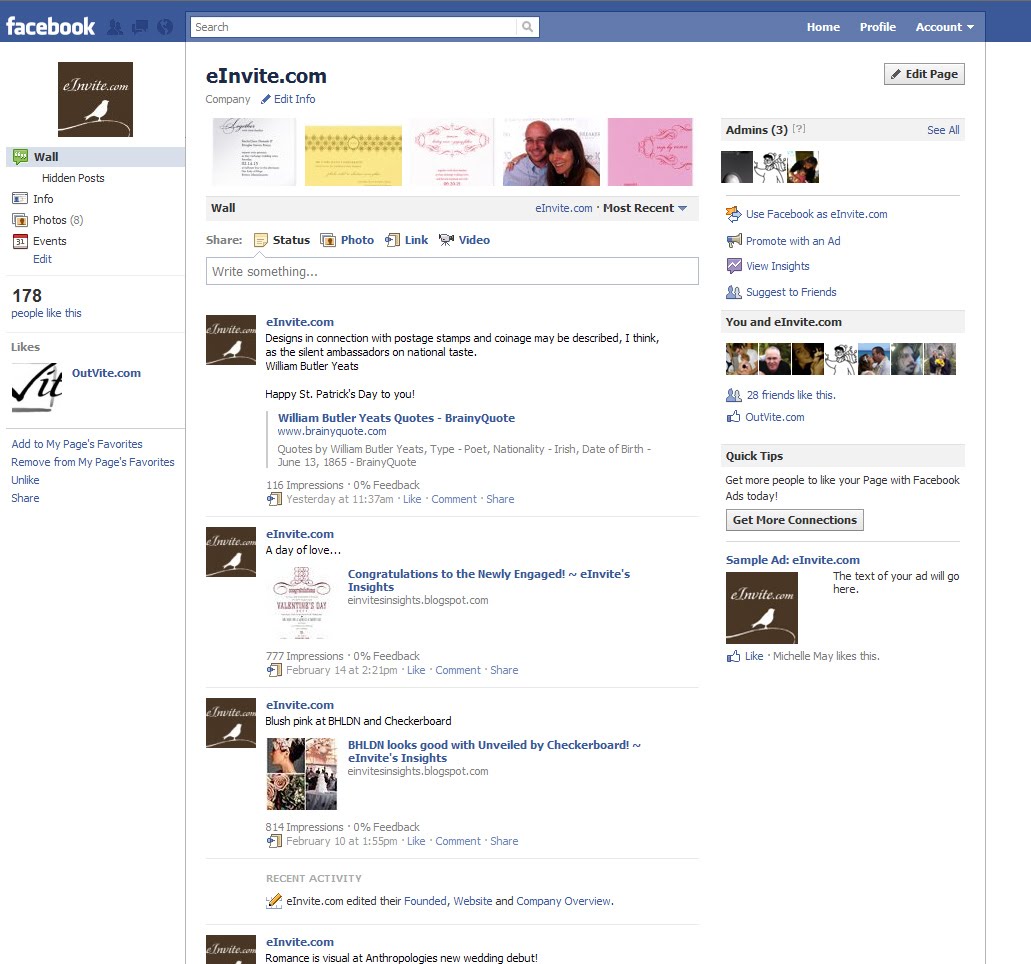Click the Promote with an Ad megaphone icon
Screen dimensions: 1031x964
(734, 241)
